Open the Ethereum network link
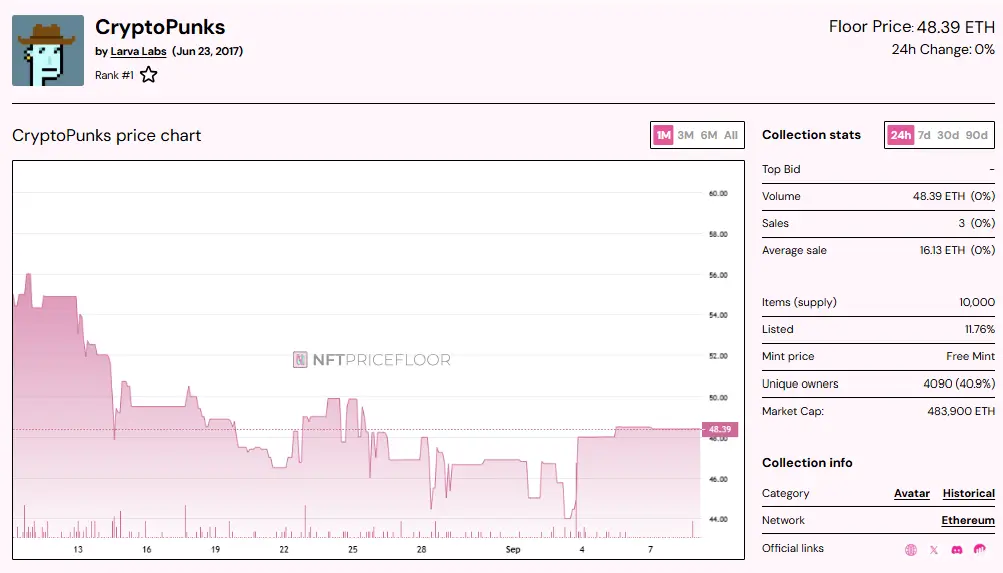This screenshot has width=1003, height=573. pos(968,520)
